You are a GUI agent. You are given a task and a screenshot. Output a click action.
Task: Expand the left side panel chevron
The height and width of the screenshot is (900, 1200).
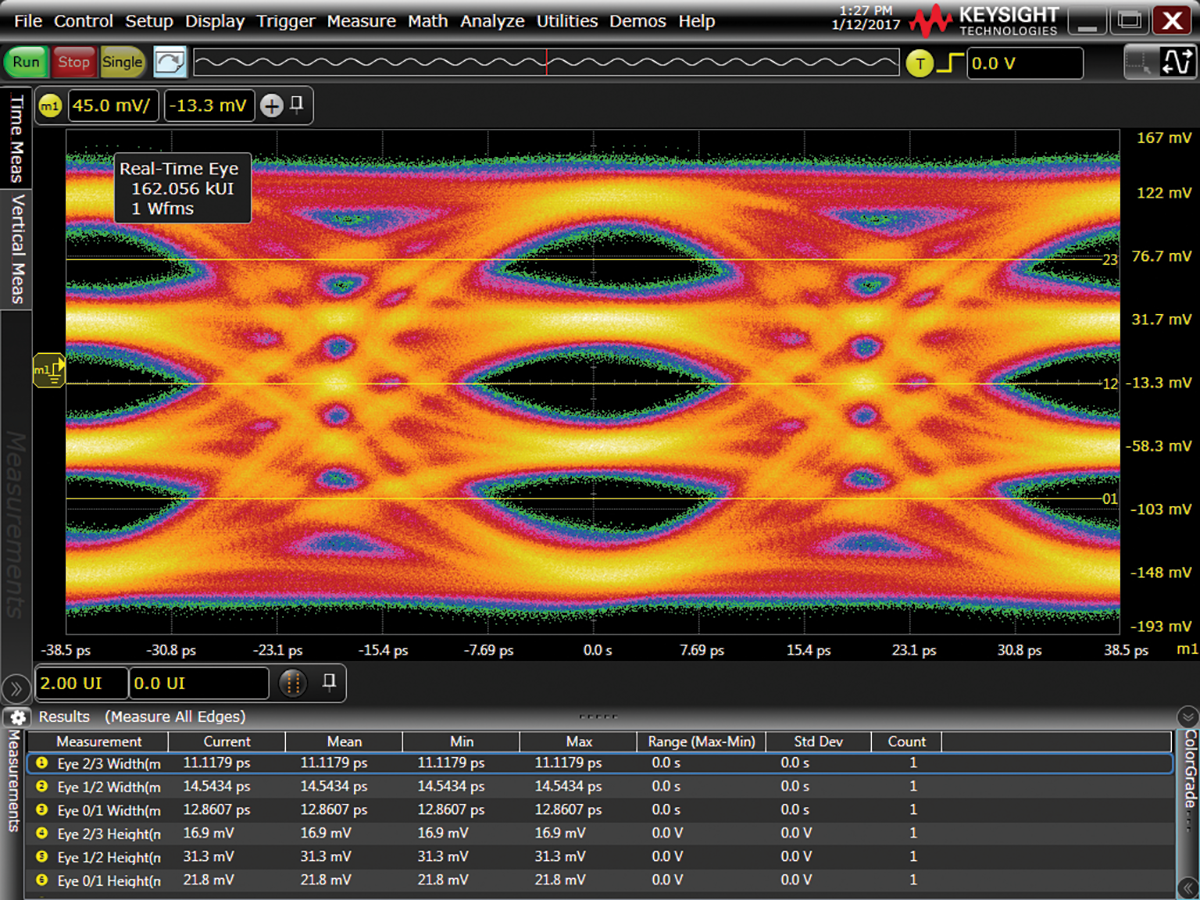tap(17, 687)
